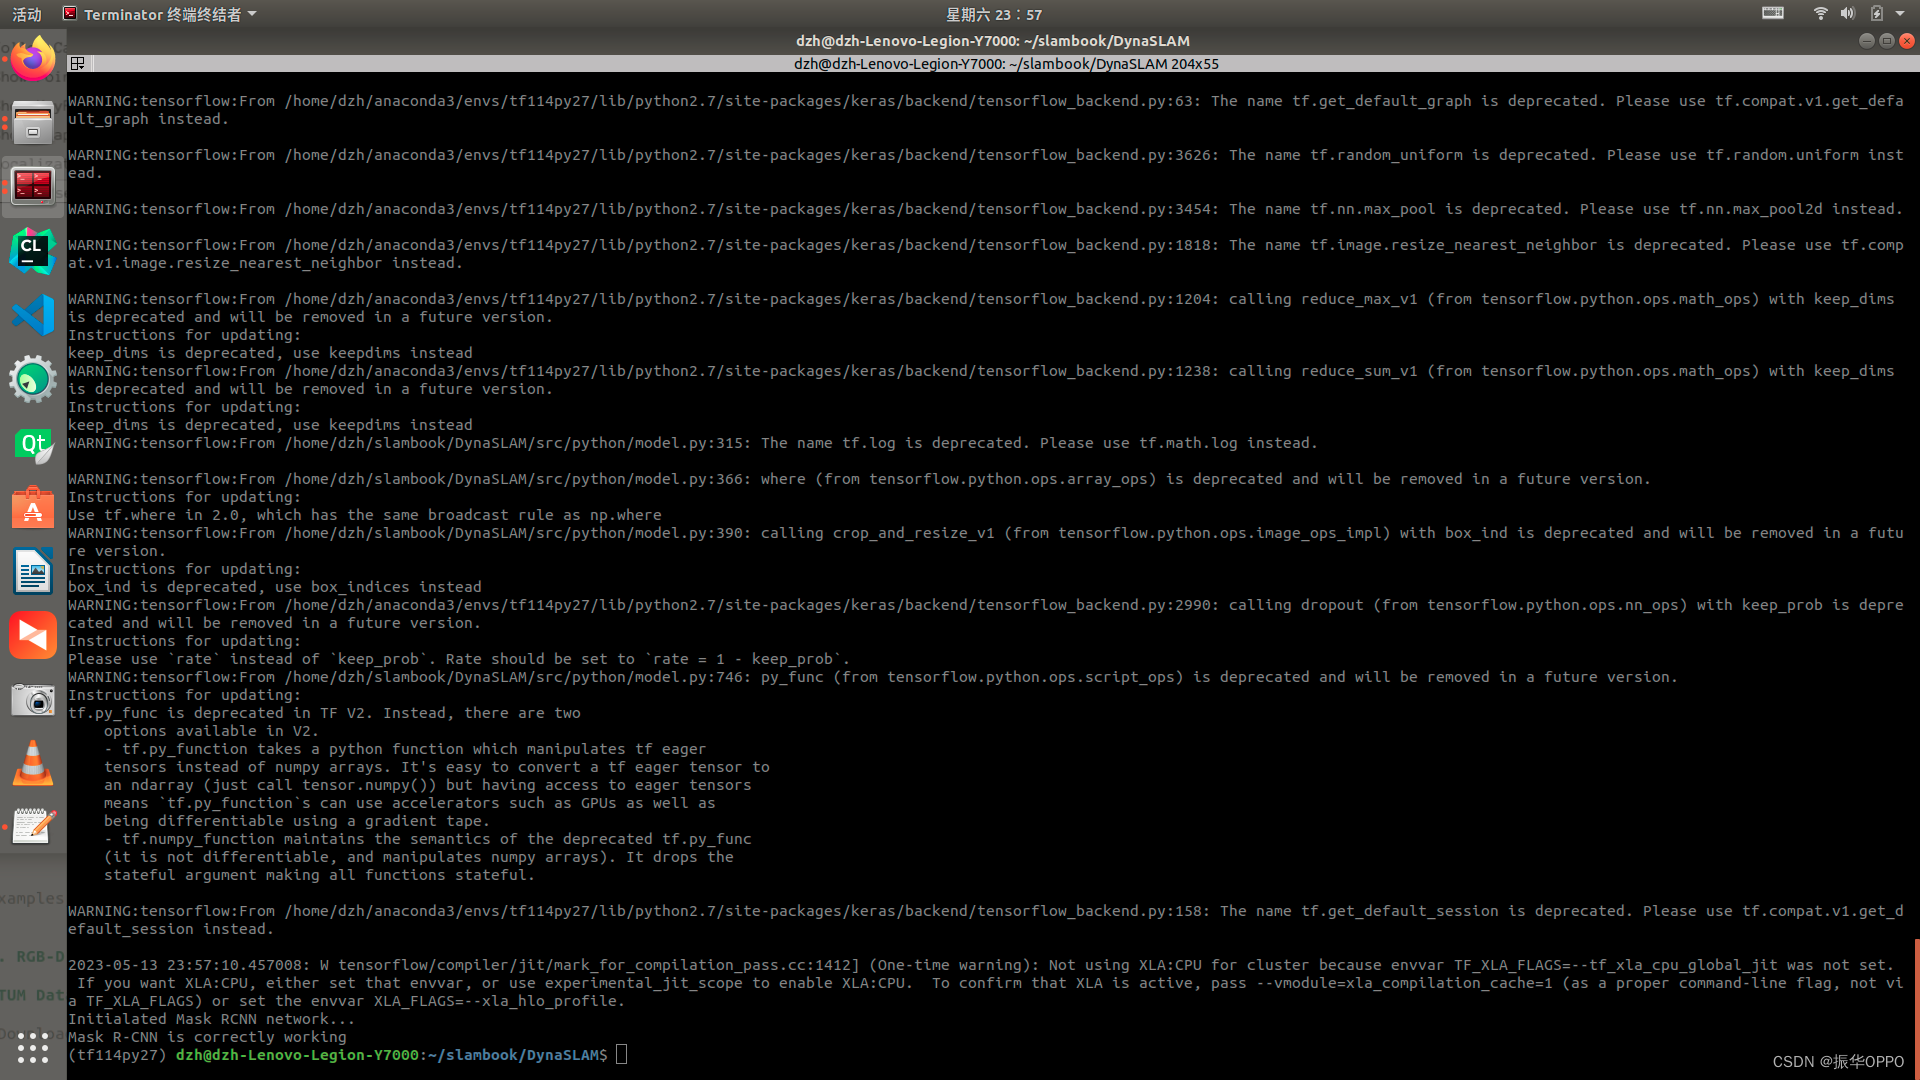Open the Wi-Fi network indicator
This screenshot has height=1080, width=1920.
click(1820, 14)
